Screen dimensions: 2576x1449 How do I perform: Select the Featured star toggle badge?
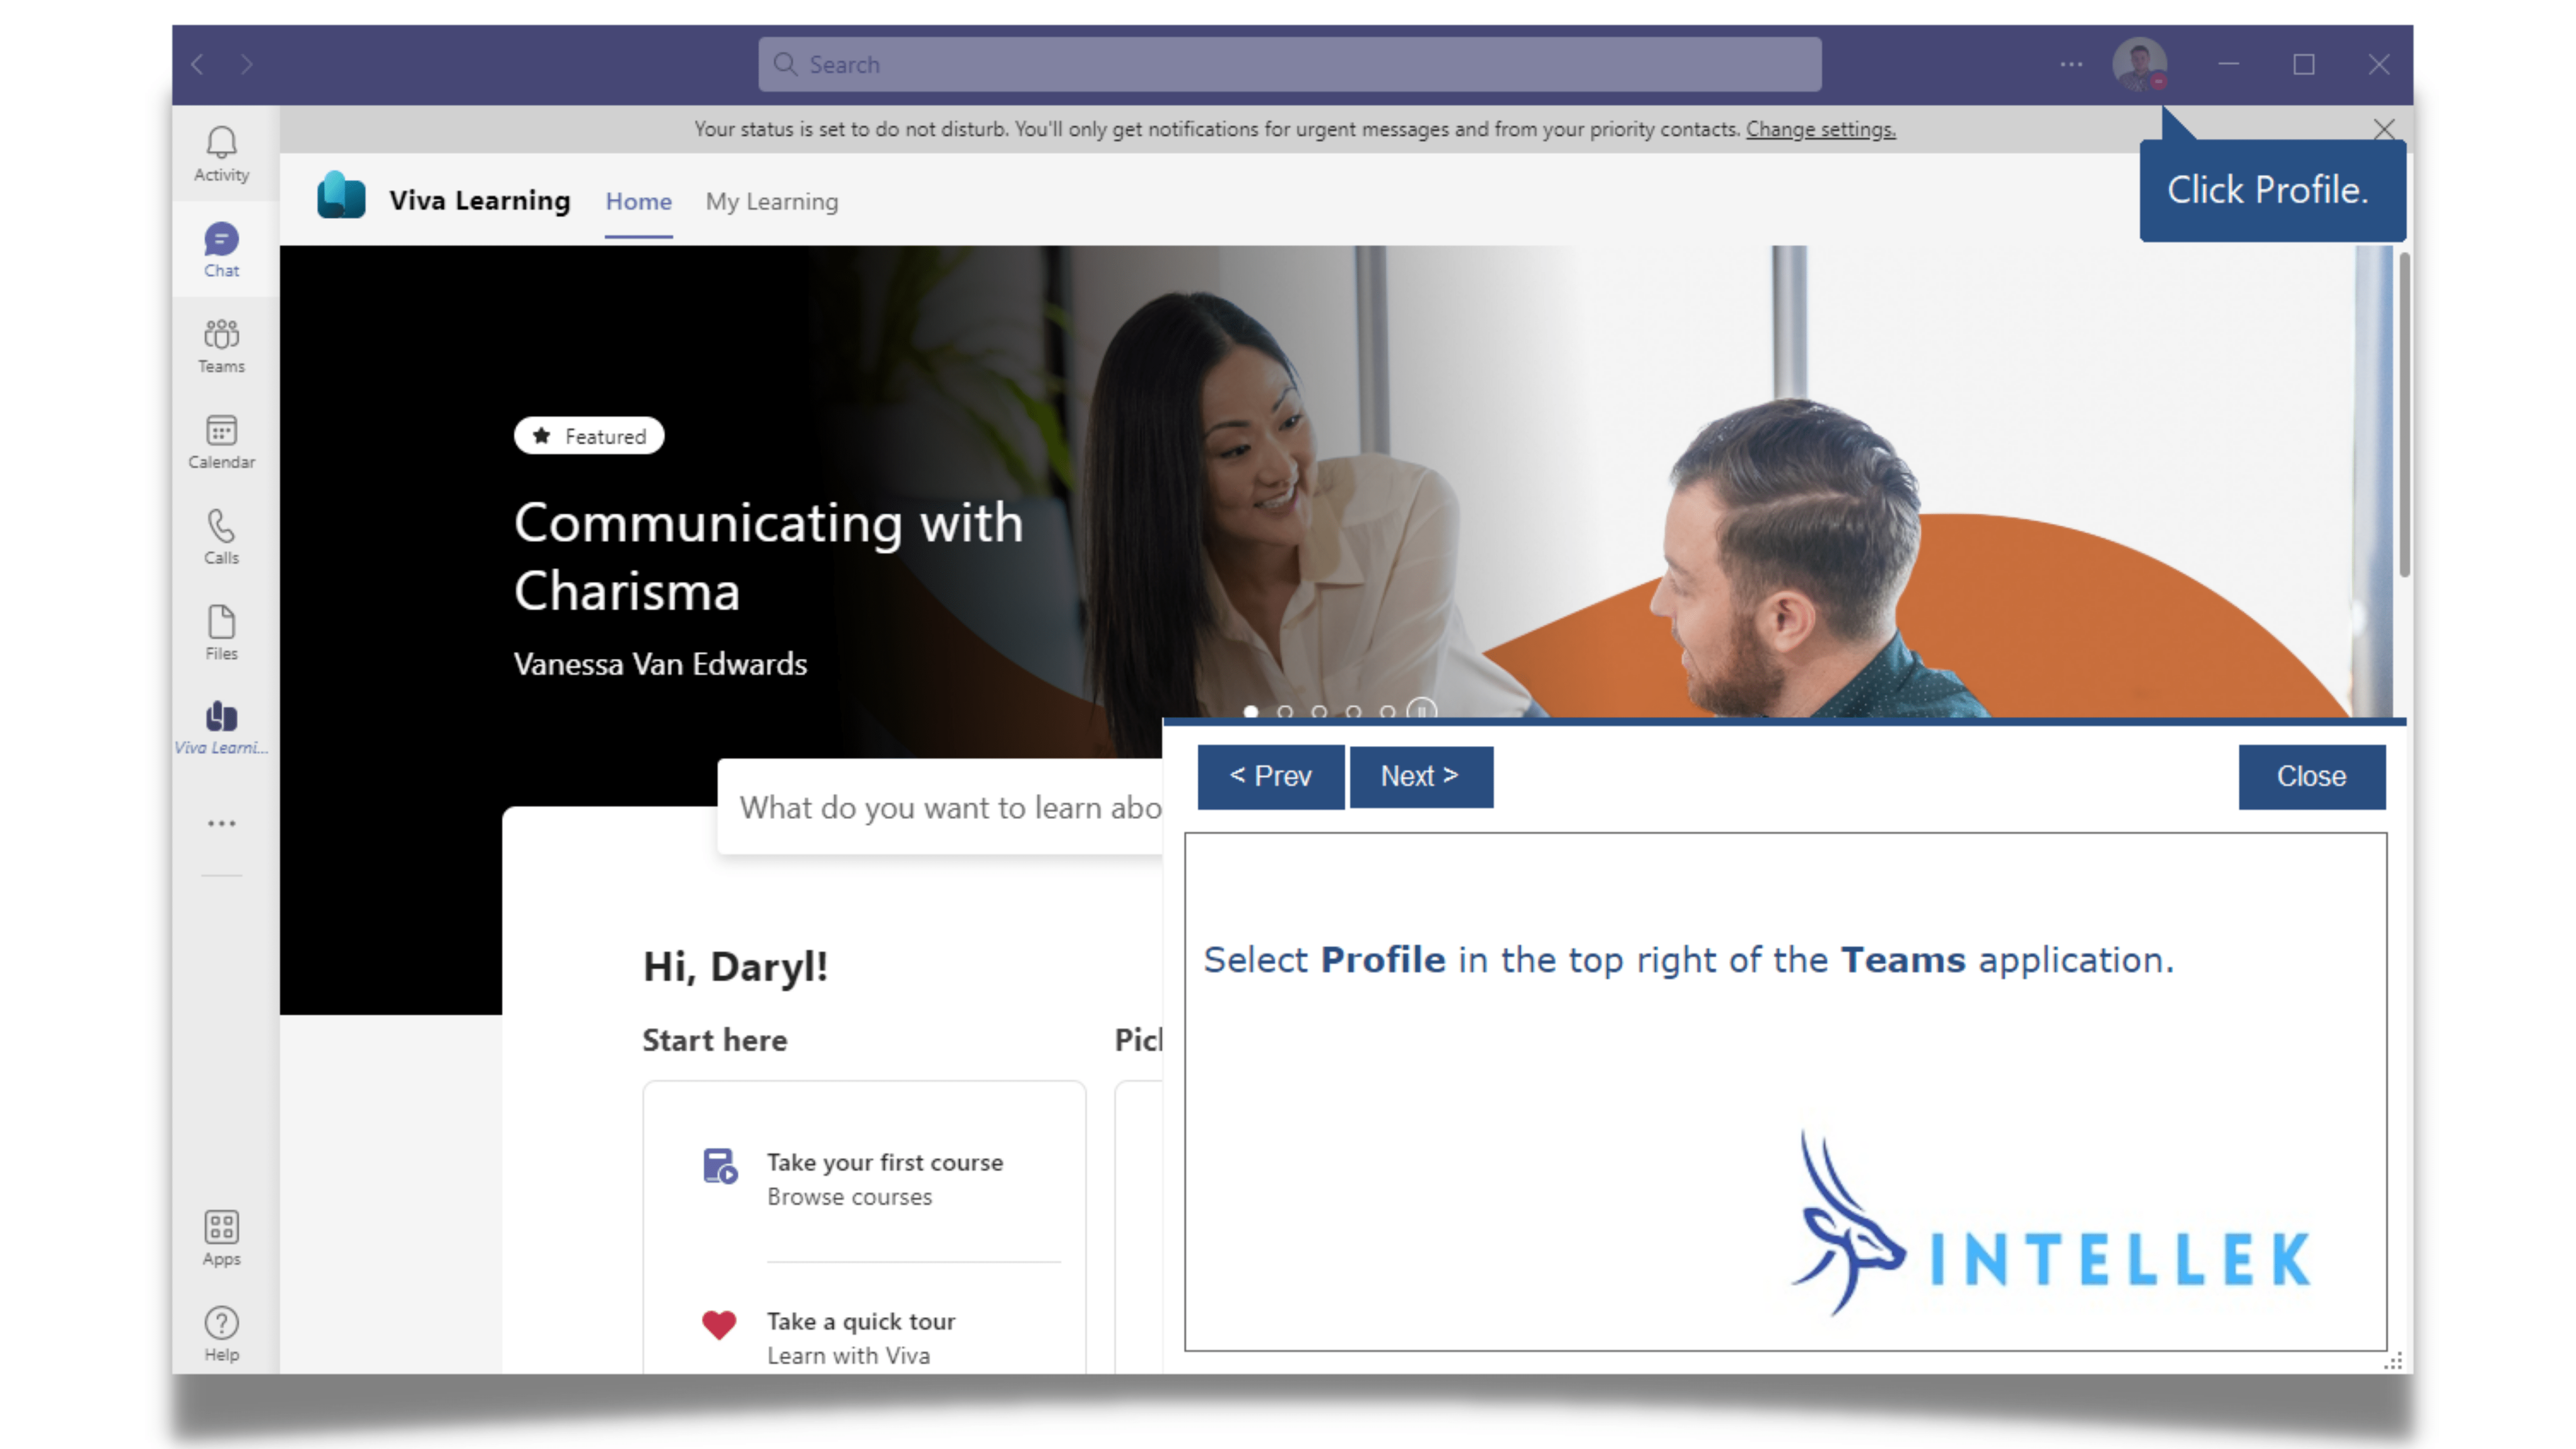[x=589, y=435]
